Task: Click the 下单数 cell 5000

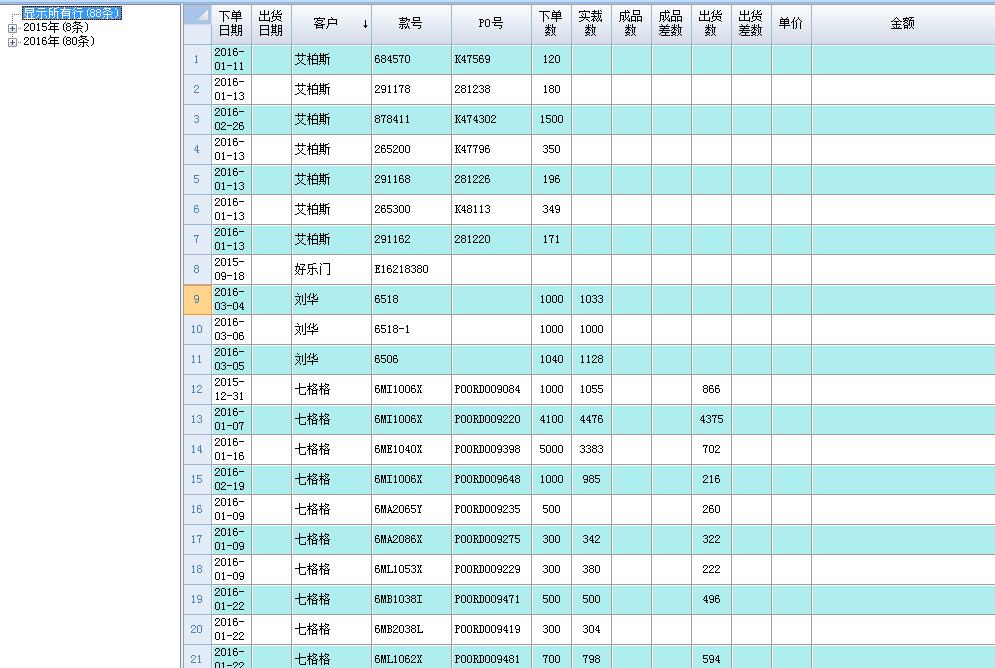Action: [x=551, y=450]
